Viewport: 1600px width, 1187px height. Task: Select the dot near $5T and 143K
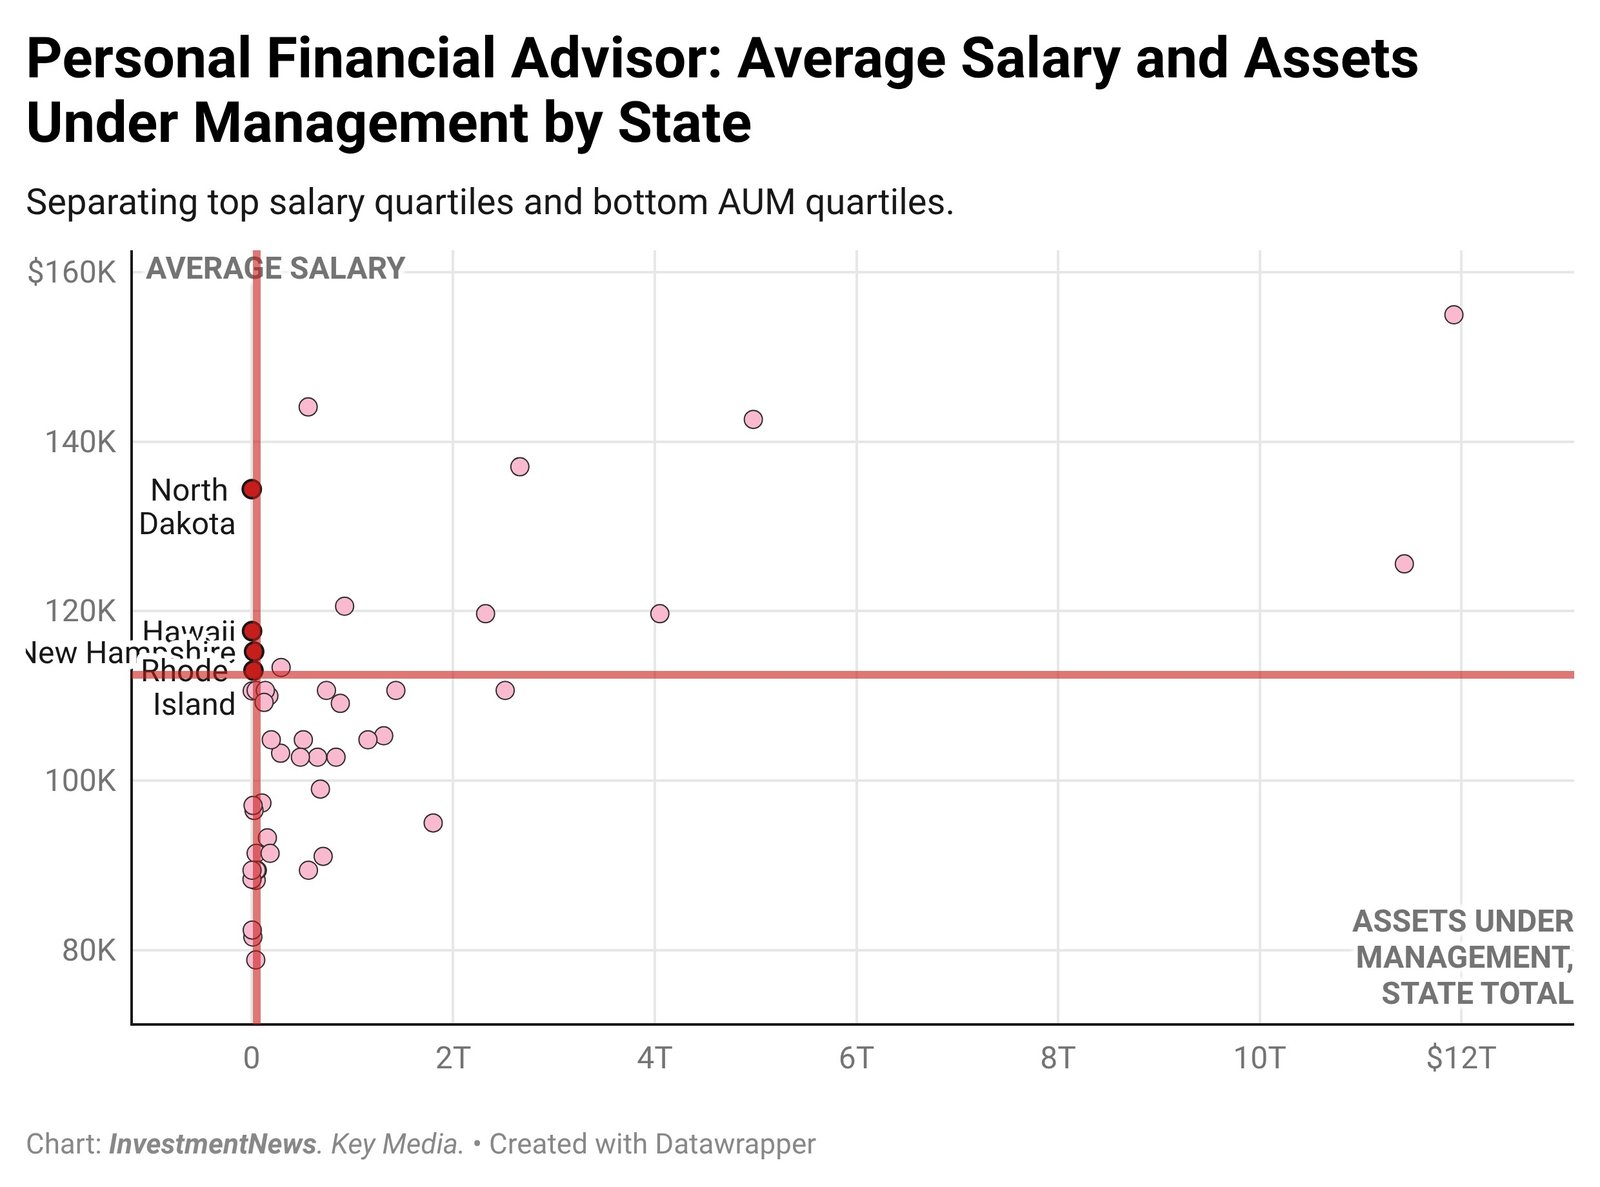coord(753,419)
